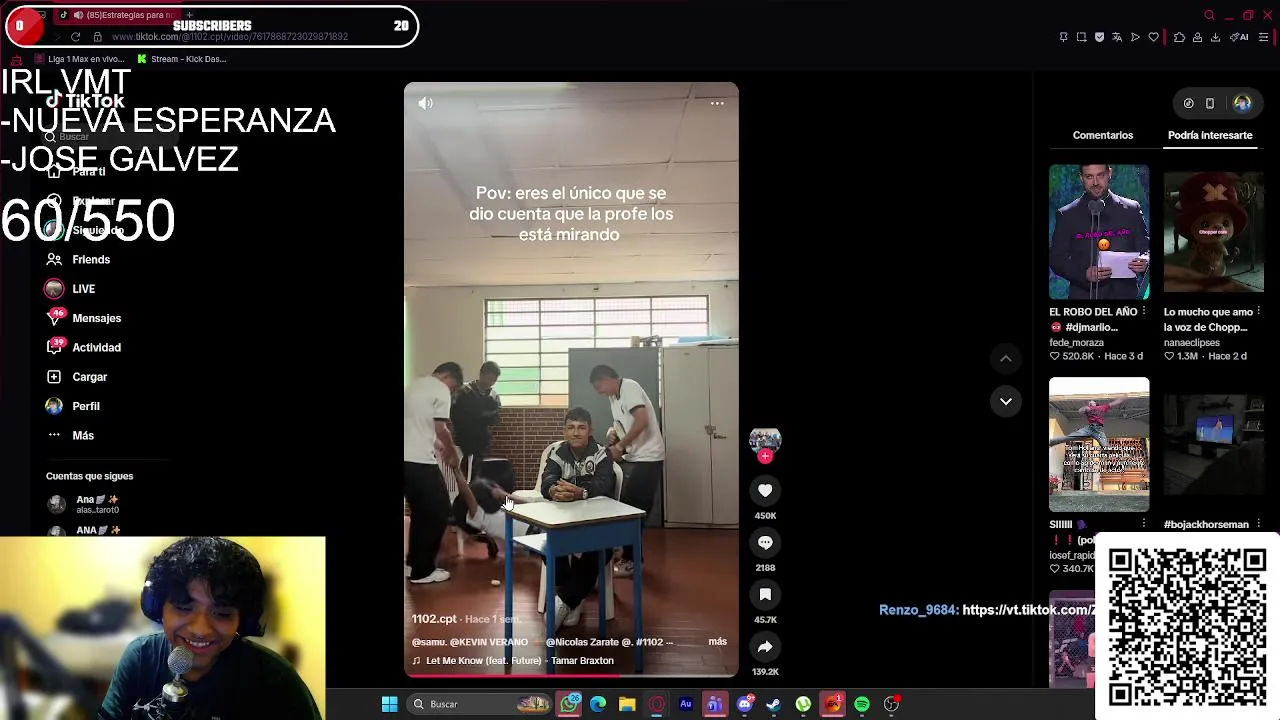Focus the tiktok.com address bar
The width and height of the screenshot is (1280, 720).
click(230, 37)
